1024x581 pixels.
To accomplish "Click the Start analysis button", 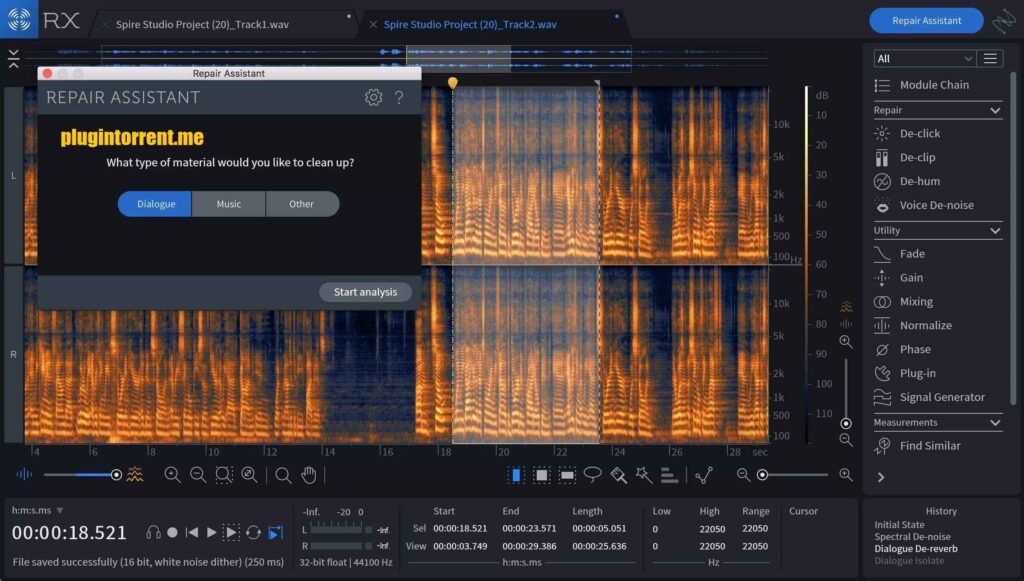I will pos(365,292).
